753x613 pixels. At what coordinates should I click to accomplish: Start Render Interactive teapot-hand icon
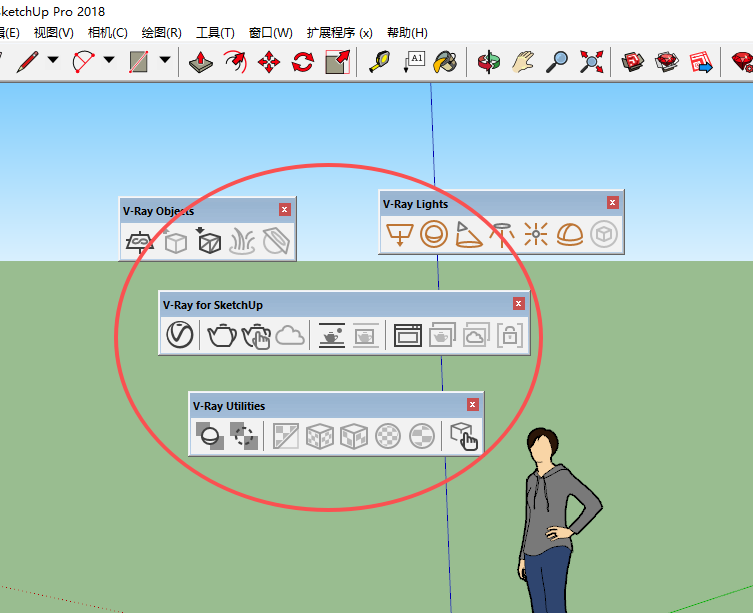[x=256, y=336]
